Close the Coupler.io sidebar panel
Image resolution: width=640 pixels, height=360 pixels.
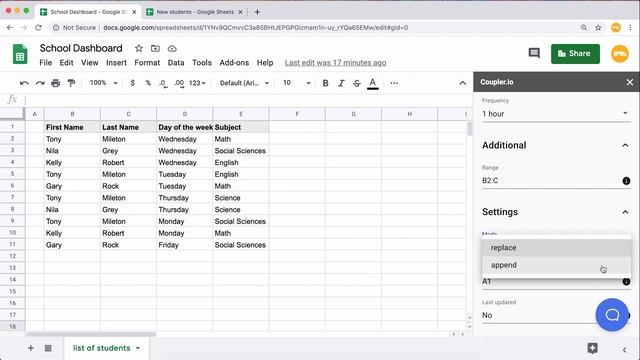click(630, 82)
